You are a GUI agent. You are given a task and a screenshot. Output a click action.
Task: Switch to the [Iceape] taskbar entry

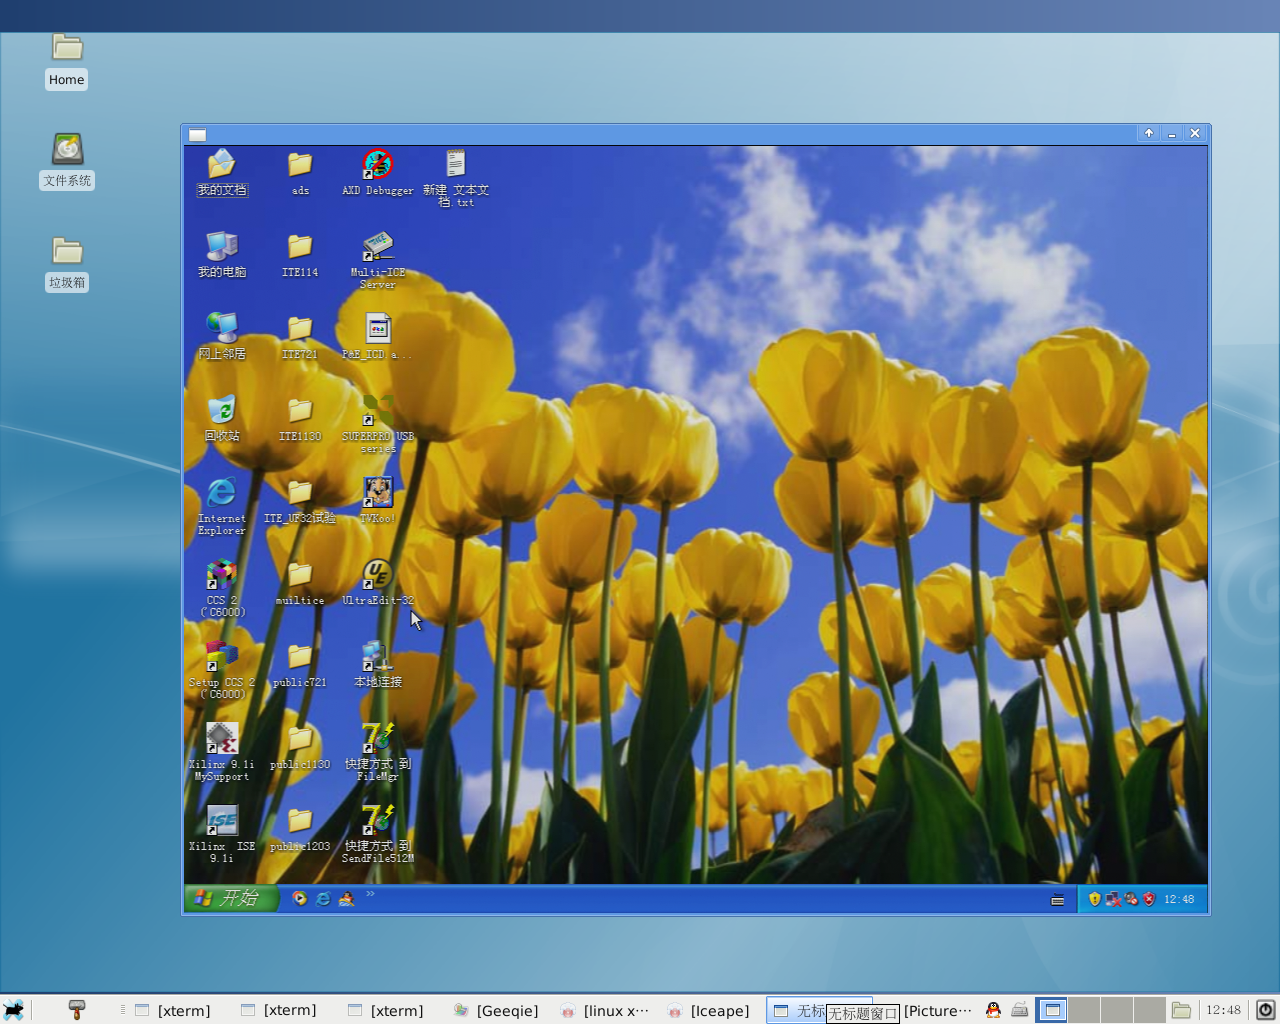pyautogui.click(x=709, y=1010)
